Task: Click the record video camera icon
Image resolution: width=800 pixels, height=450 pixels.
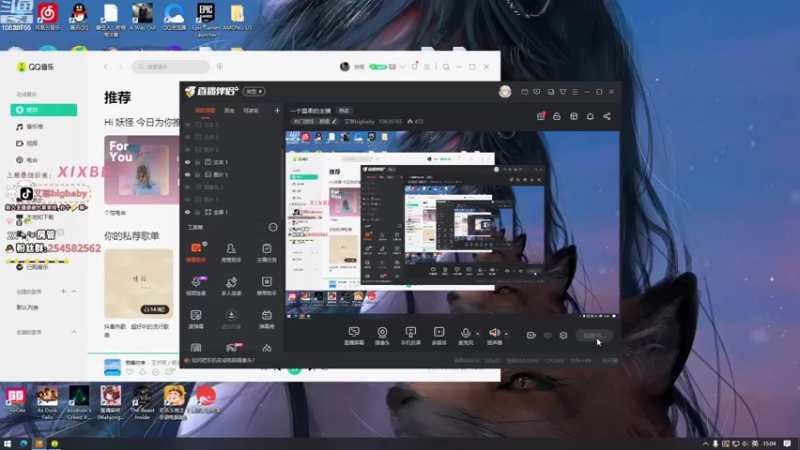Action: click(x=531, y=335)
